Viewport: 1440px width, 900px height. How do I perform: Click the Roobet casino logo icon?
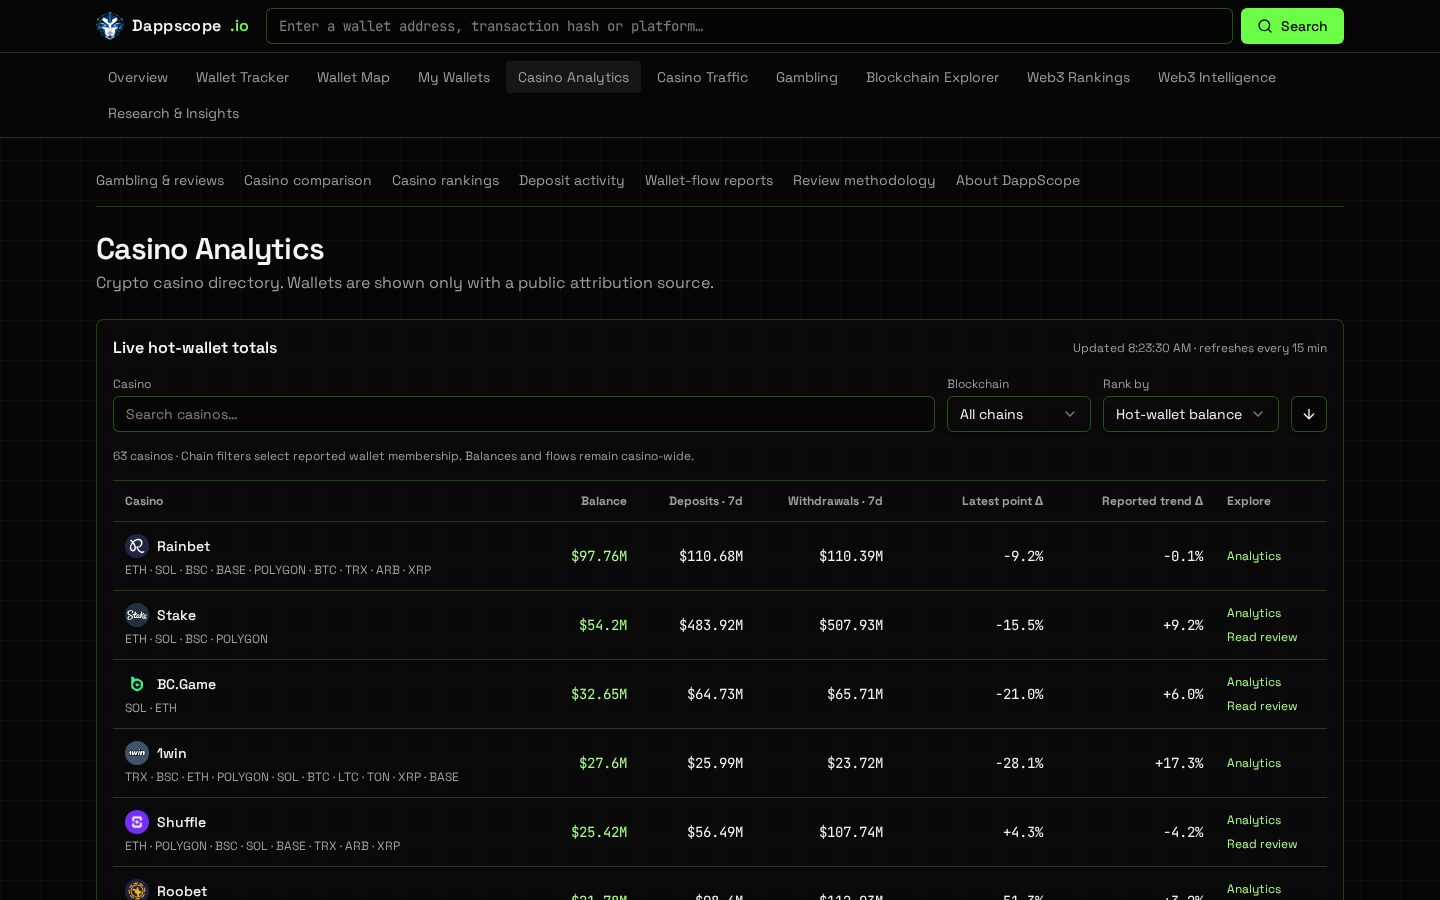[x=137, y=890]
